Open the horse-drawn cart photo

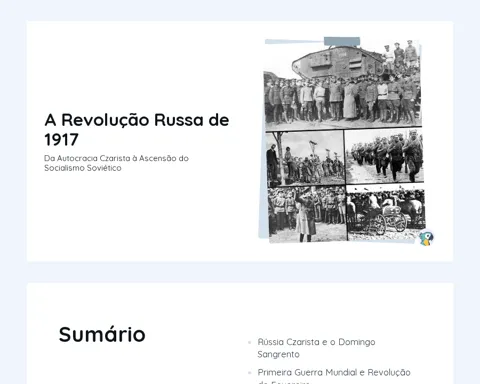[x=386, y=212]
